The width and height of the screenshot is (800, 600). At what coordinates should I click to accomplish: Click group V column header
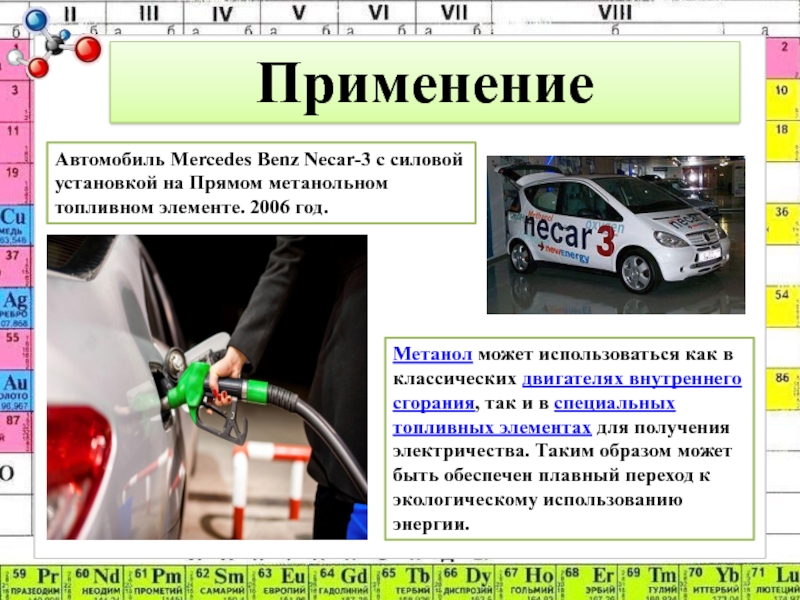click(x=299, y=12)
